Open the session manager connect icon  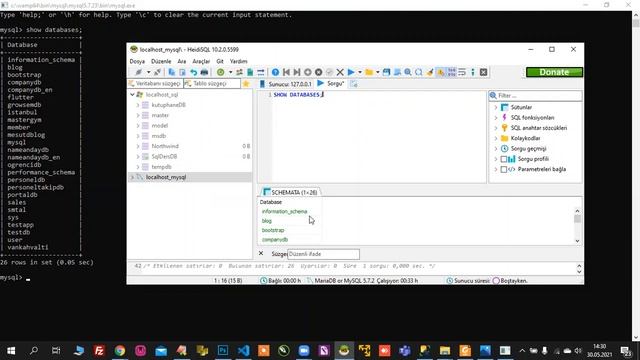tap(138, 72)
